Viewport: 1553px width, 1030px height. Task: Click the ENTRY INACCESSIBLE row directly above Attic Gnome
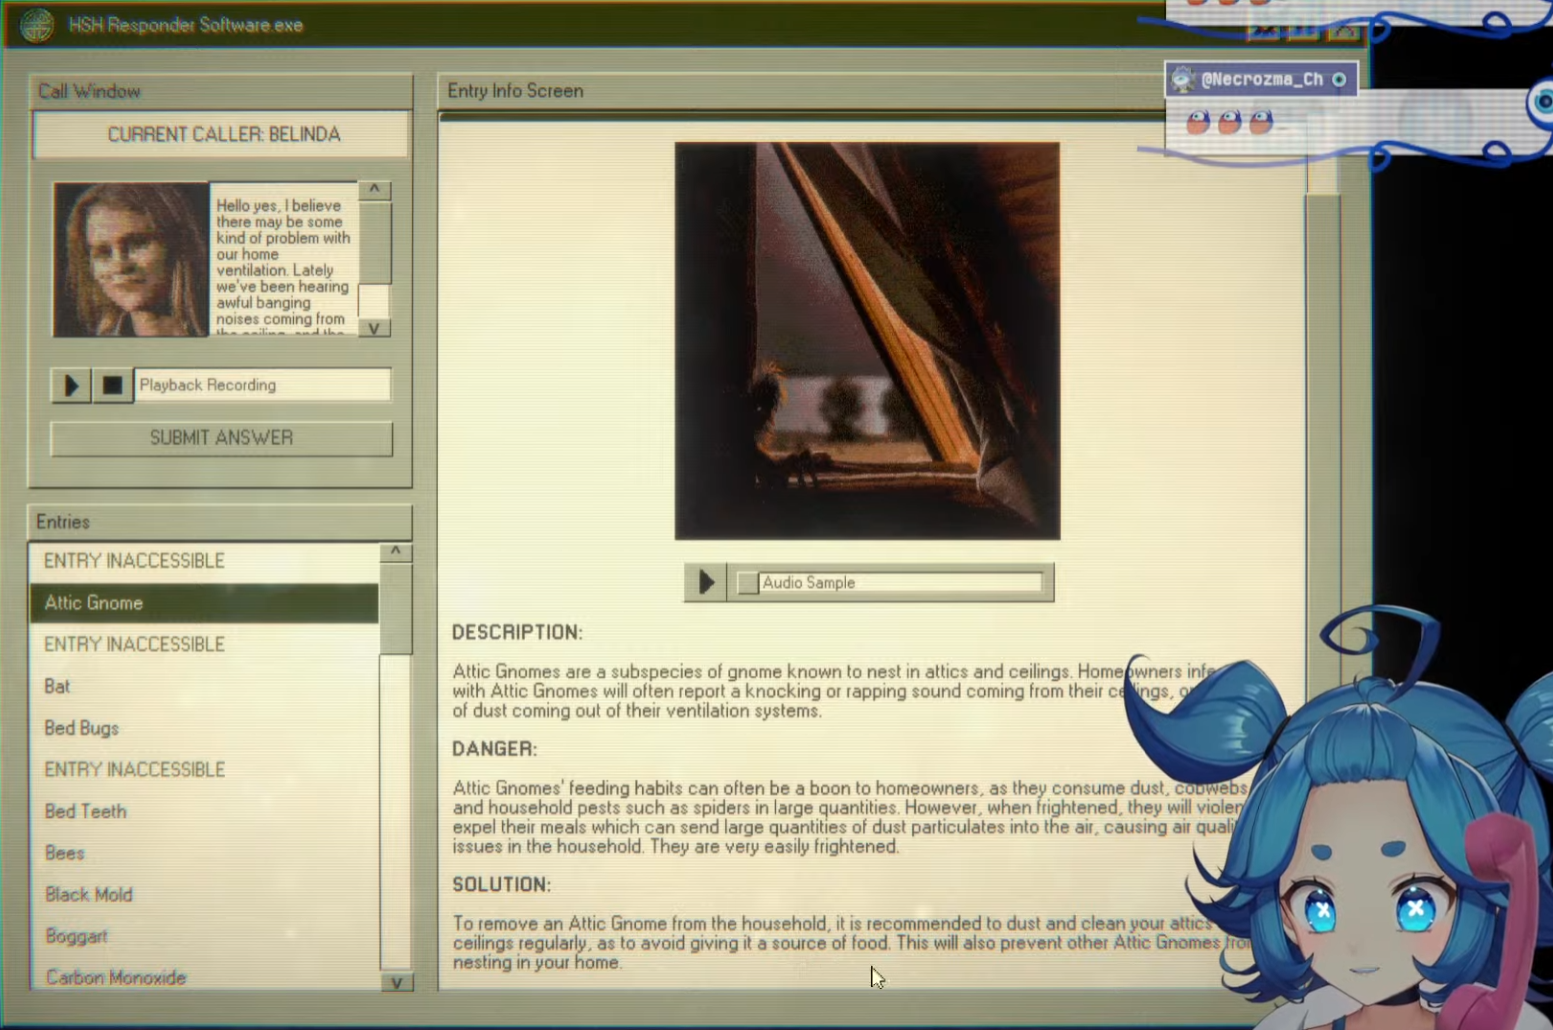click(x=204, y=561)
